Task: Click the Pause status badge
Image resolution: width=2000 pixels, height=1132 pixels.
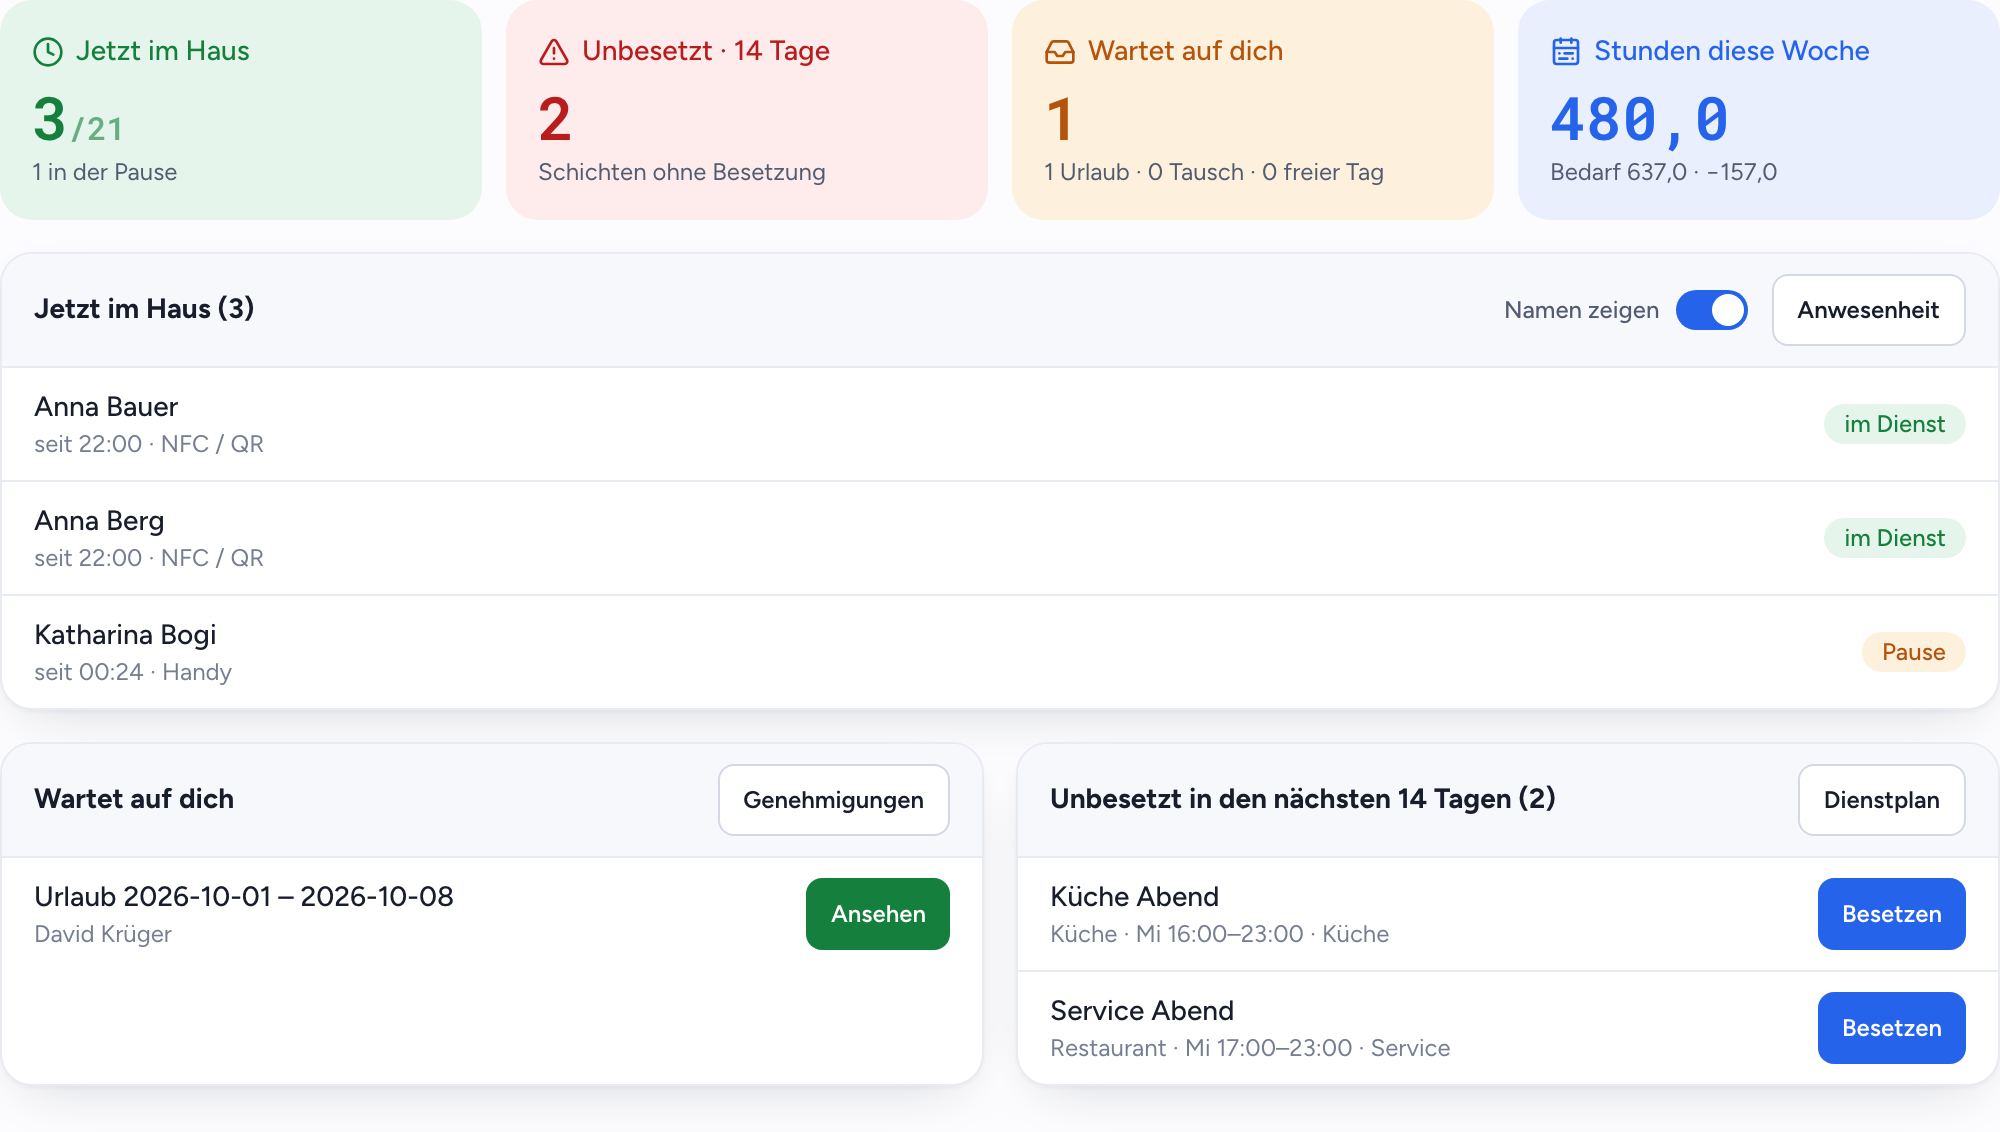Action: coord(1913,652)
